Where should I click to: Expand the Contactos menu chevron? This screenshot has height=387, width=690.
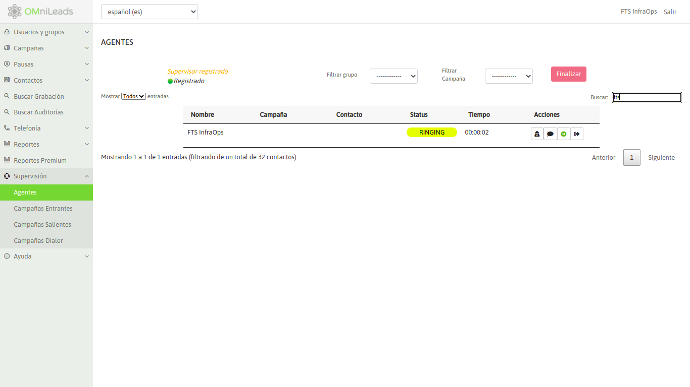(x=87, y=80)
